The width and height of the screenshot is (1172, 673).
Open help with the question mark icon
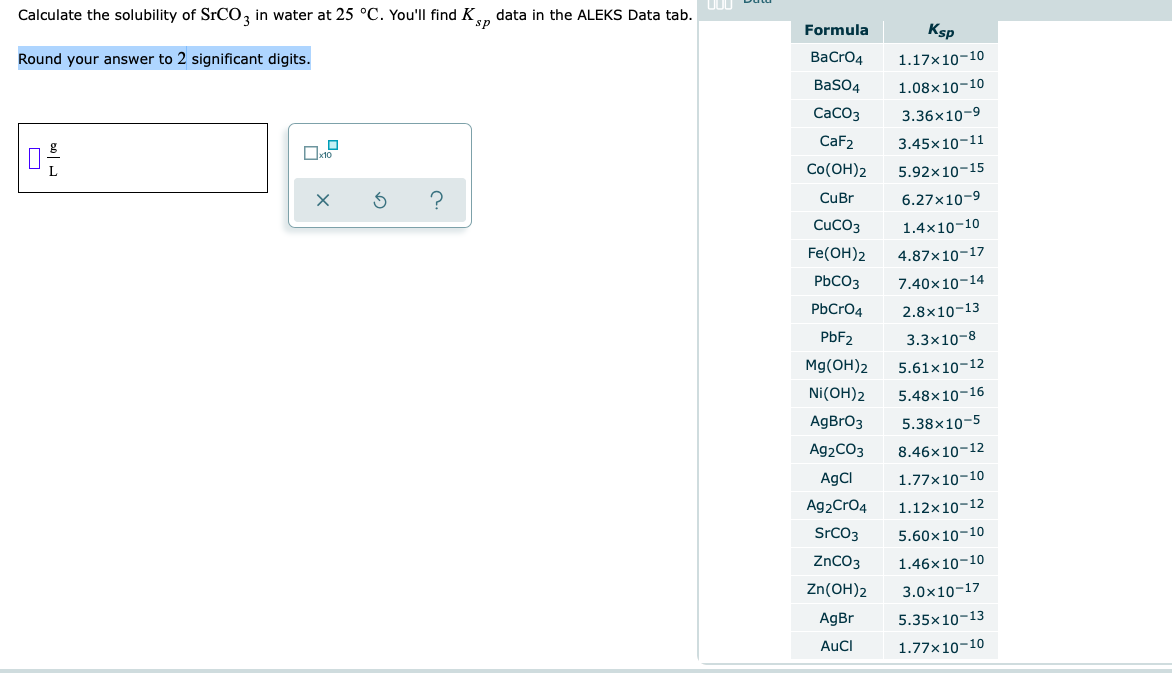click(437, 200)
